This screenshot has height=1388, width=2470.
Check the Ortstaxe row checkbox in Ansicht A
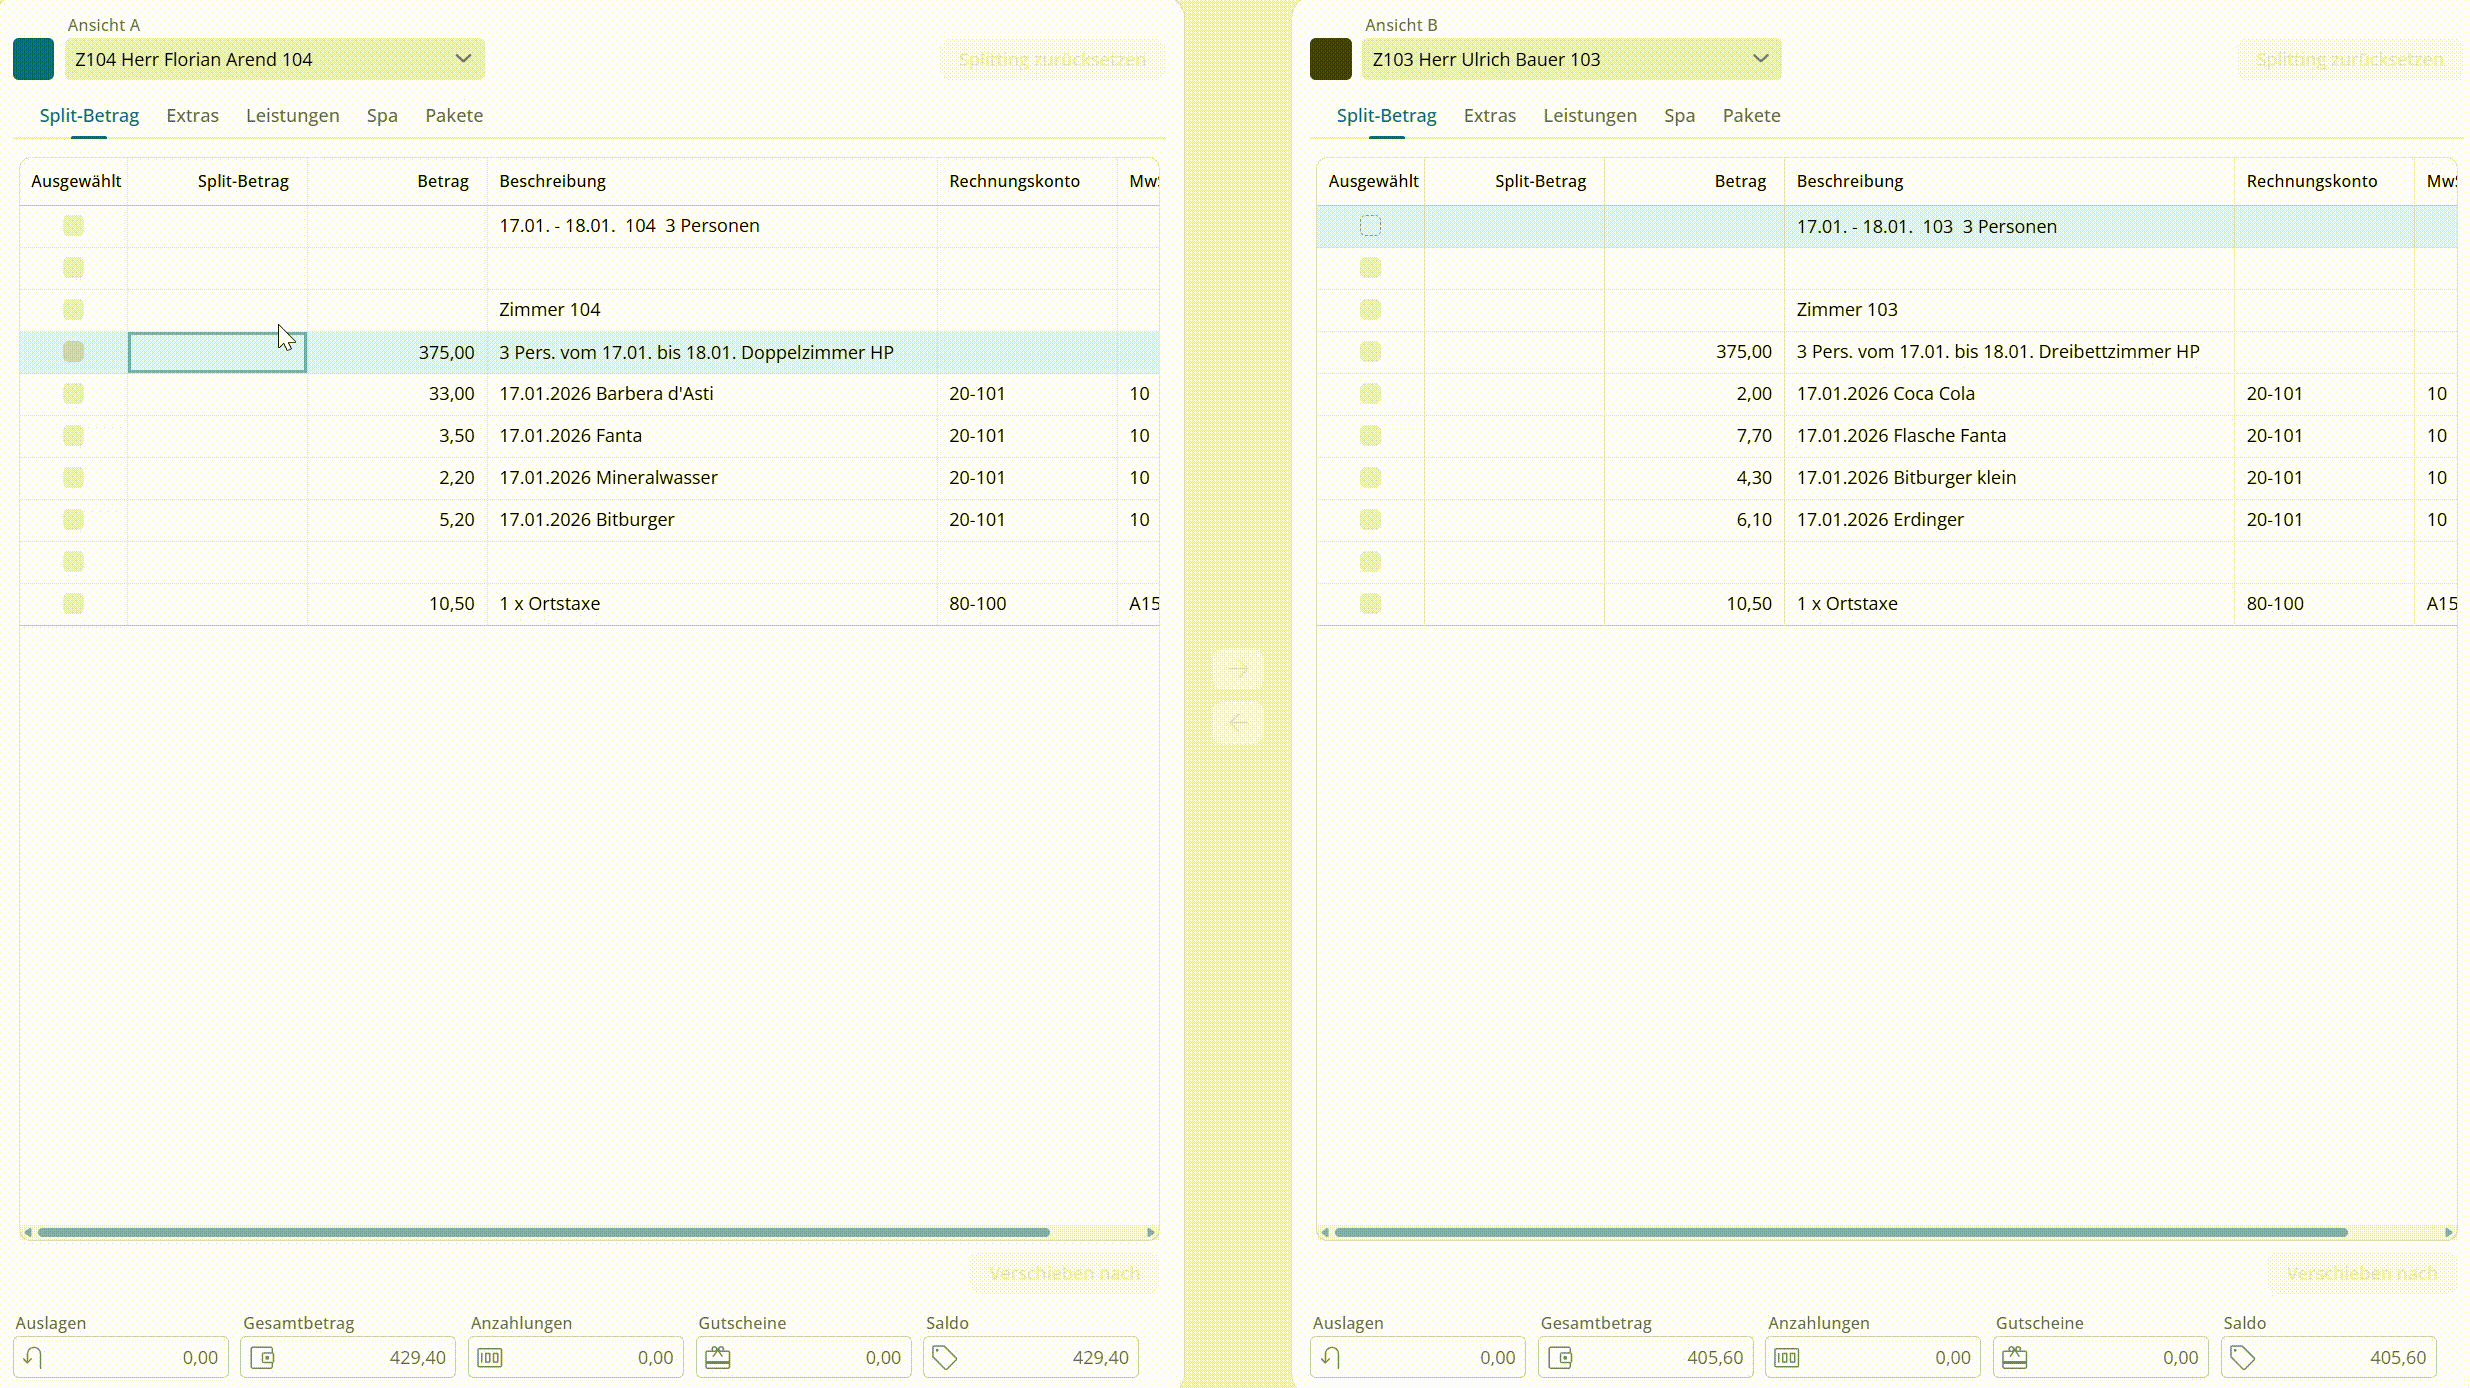point(73,603)
